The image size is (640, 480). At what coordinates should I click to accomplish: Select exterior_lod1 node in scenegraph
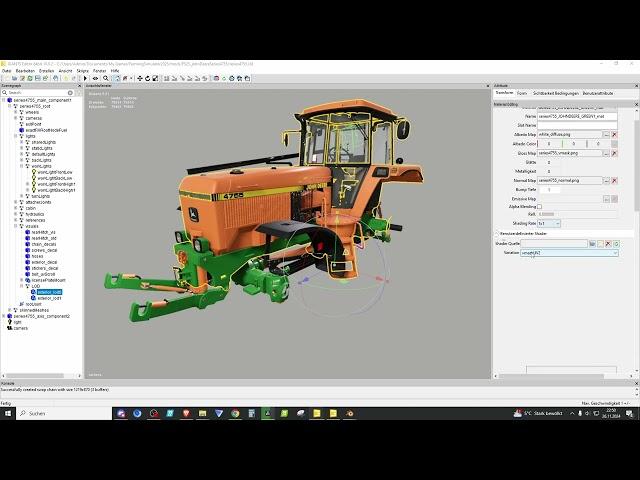[x=49, y=298]
